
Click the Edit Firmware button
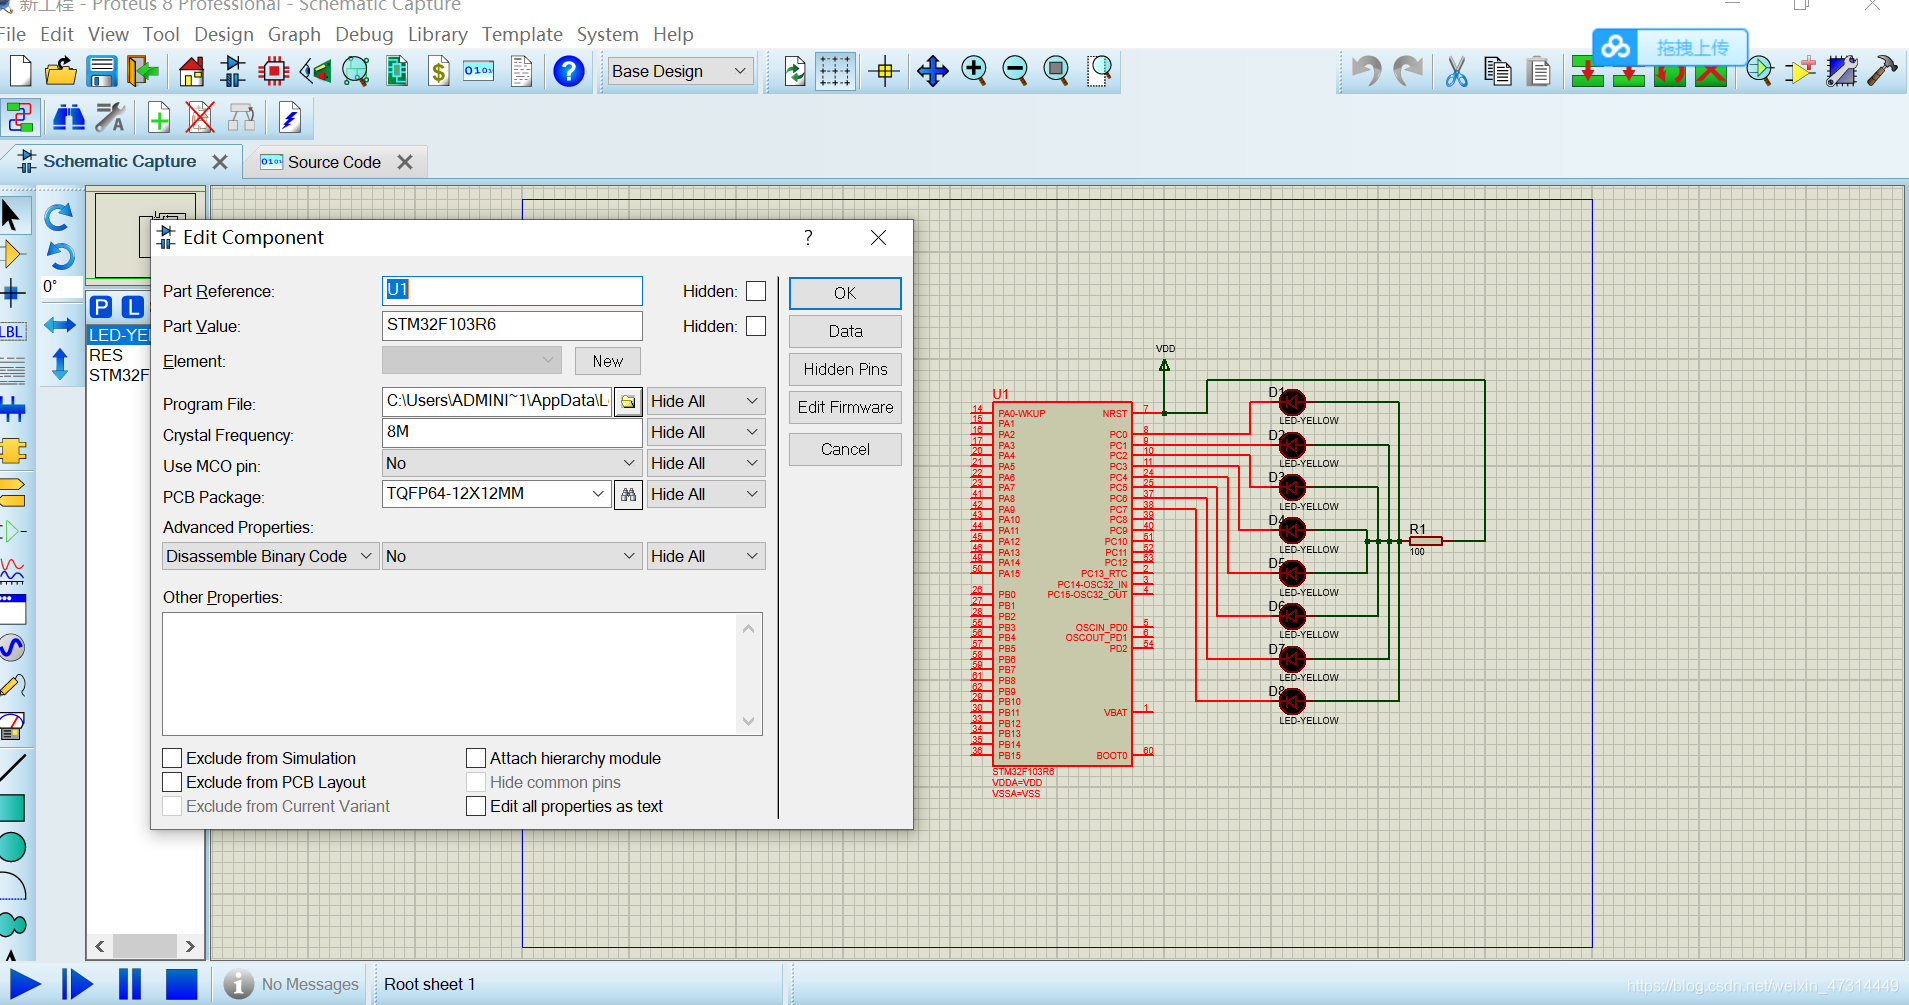pos(845,407)
